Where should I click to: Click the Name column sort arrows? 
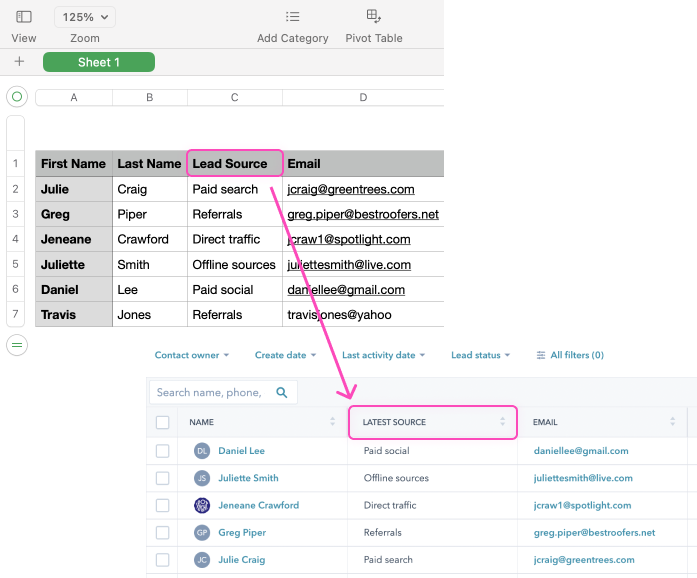[x=332, y=422]
